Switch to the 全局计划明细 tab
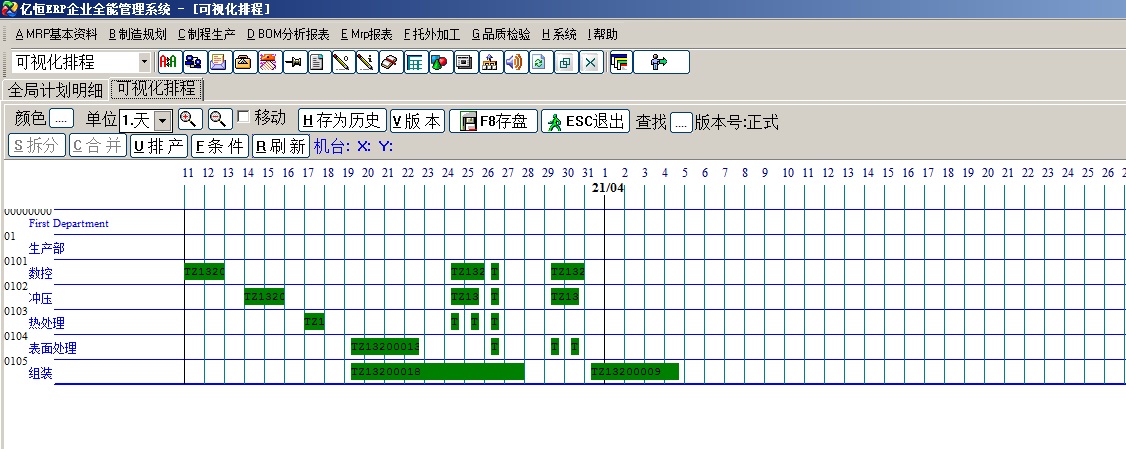 point(55,91)
